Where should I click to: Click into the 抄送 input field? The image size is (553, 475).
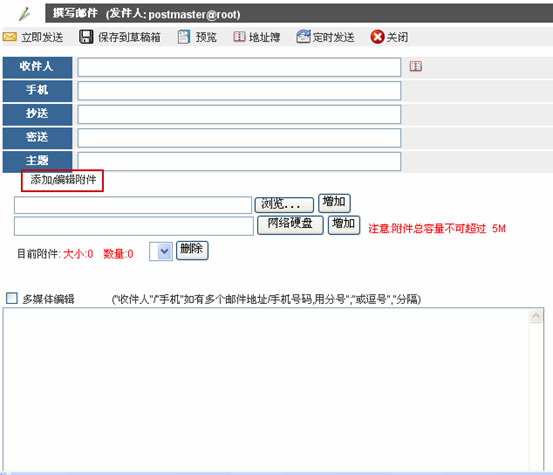pyautogui.click(x=239, y=114)
